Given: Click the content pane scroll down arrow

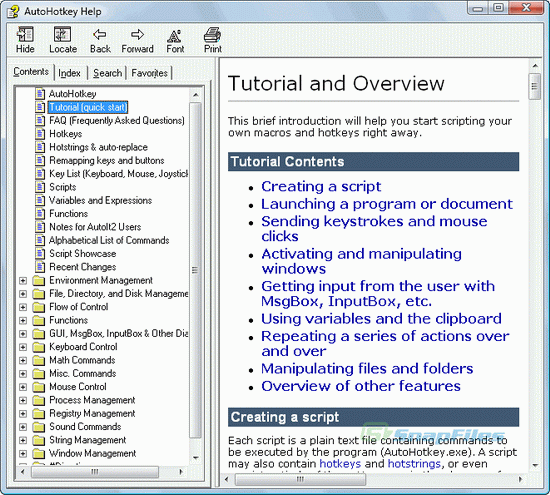Looking at the screenshot, I should pyautogui.click(x=535, y=465).
